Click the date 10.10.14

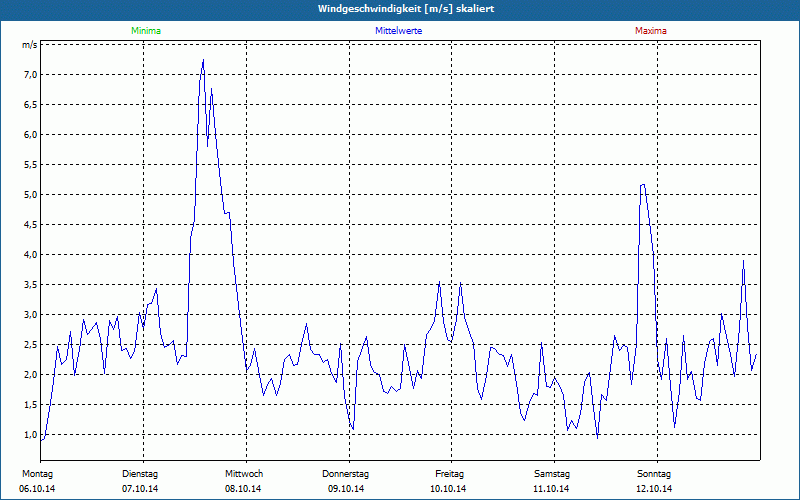pos(448,489)
